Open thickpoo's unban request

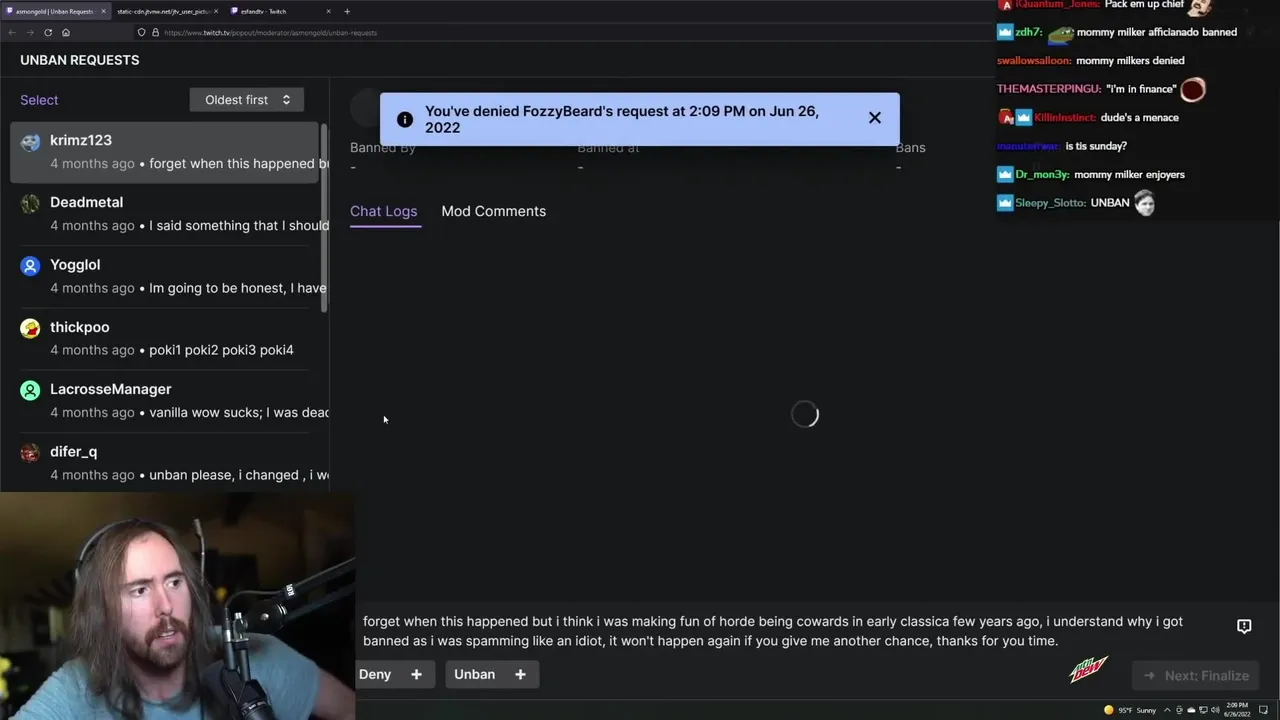[165, 338]
